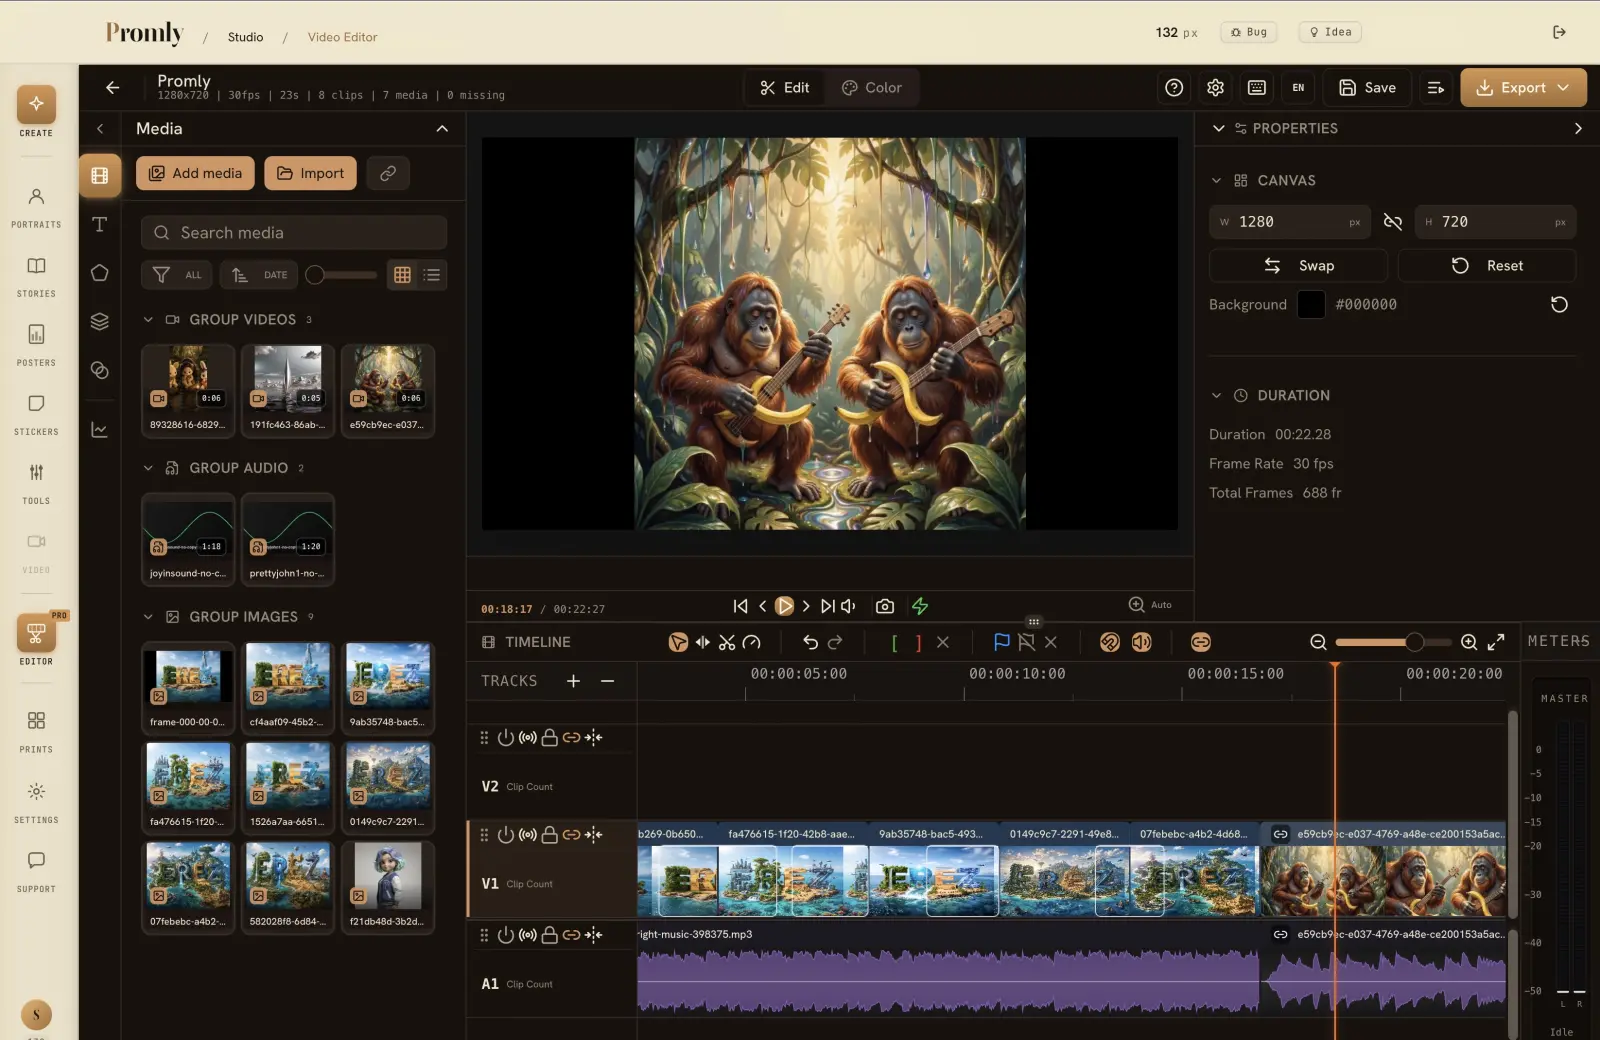Toggle audio scrubbing speaker button in timeline
The image size is (1600, 1040).
click(1142, 642)
